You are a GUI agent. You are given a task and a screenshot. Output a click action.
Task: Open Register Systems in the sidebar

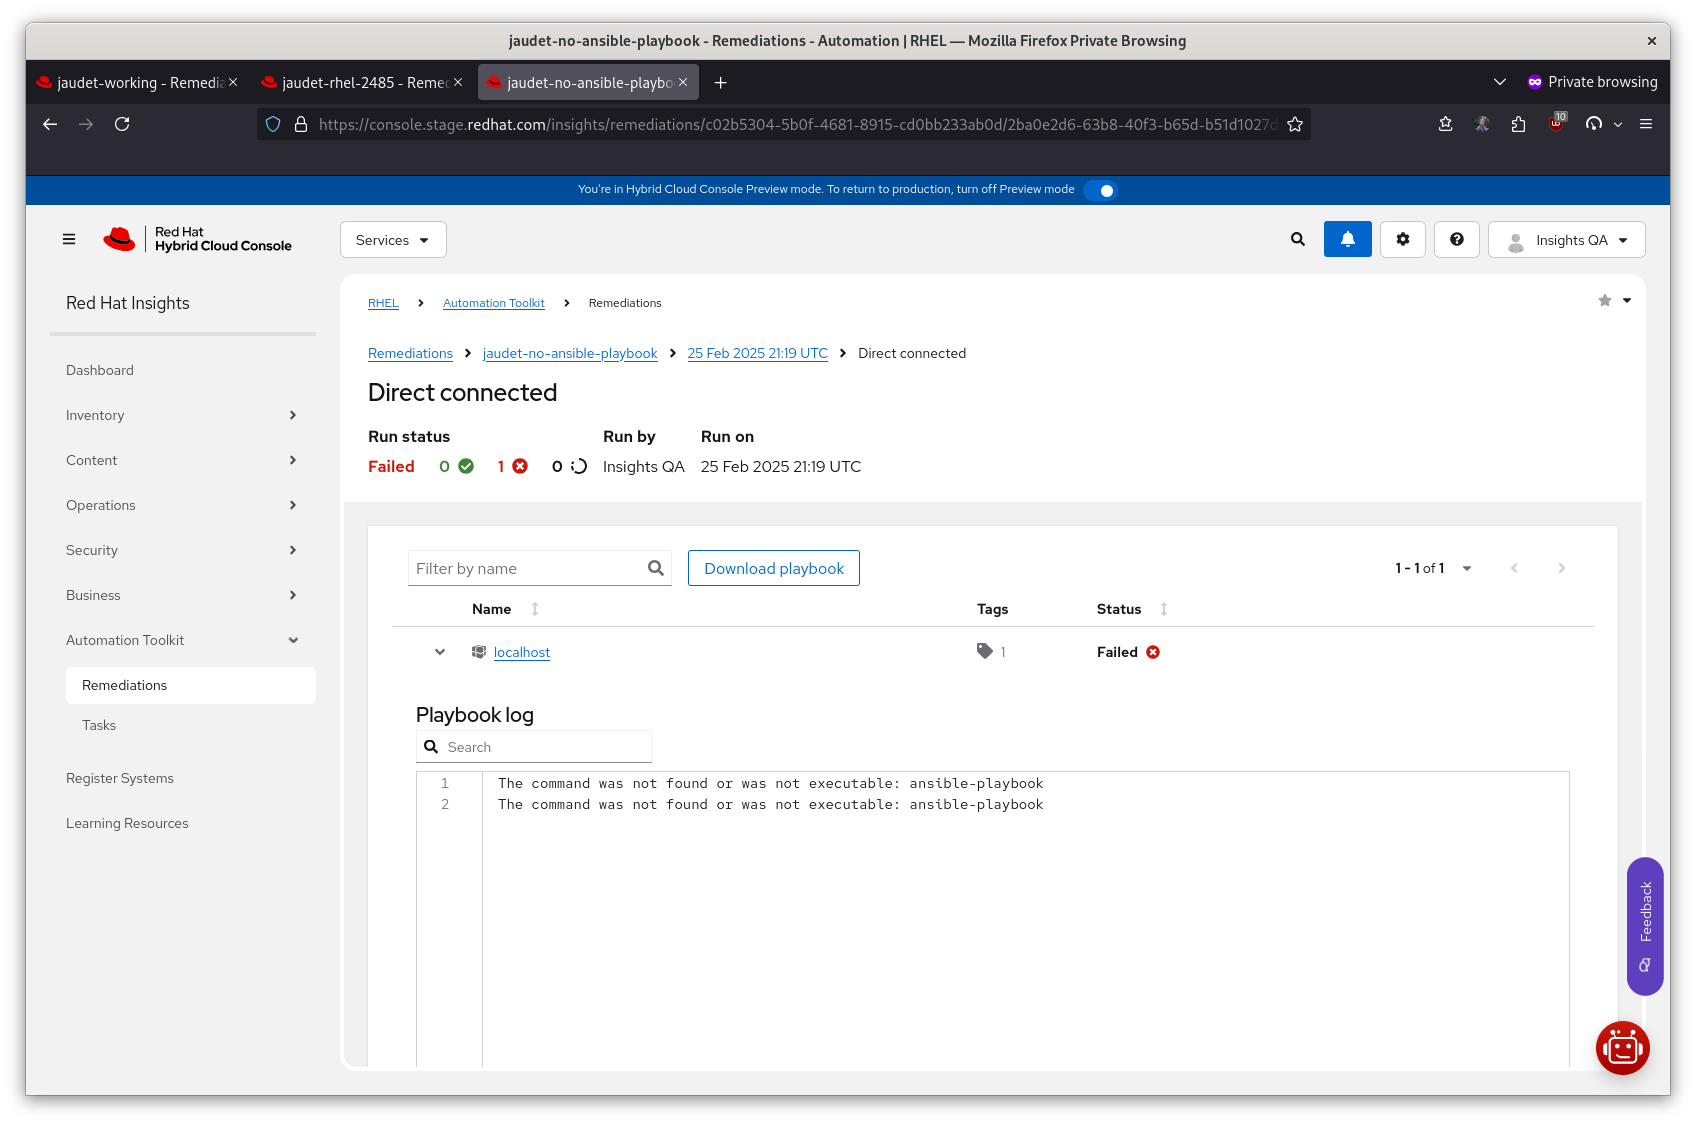pos(182,778)
